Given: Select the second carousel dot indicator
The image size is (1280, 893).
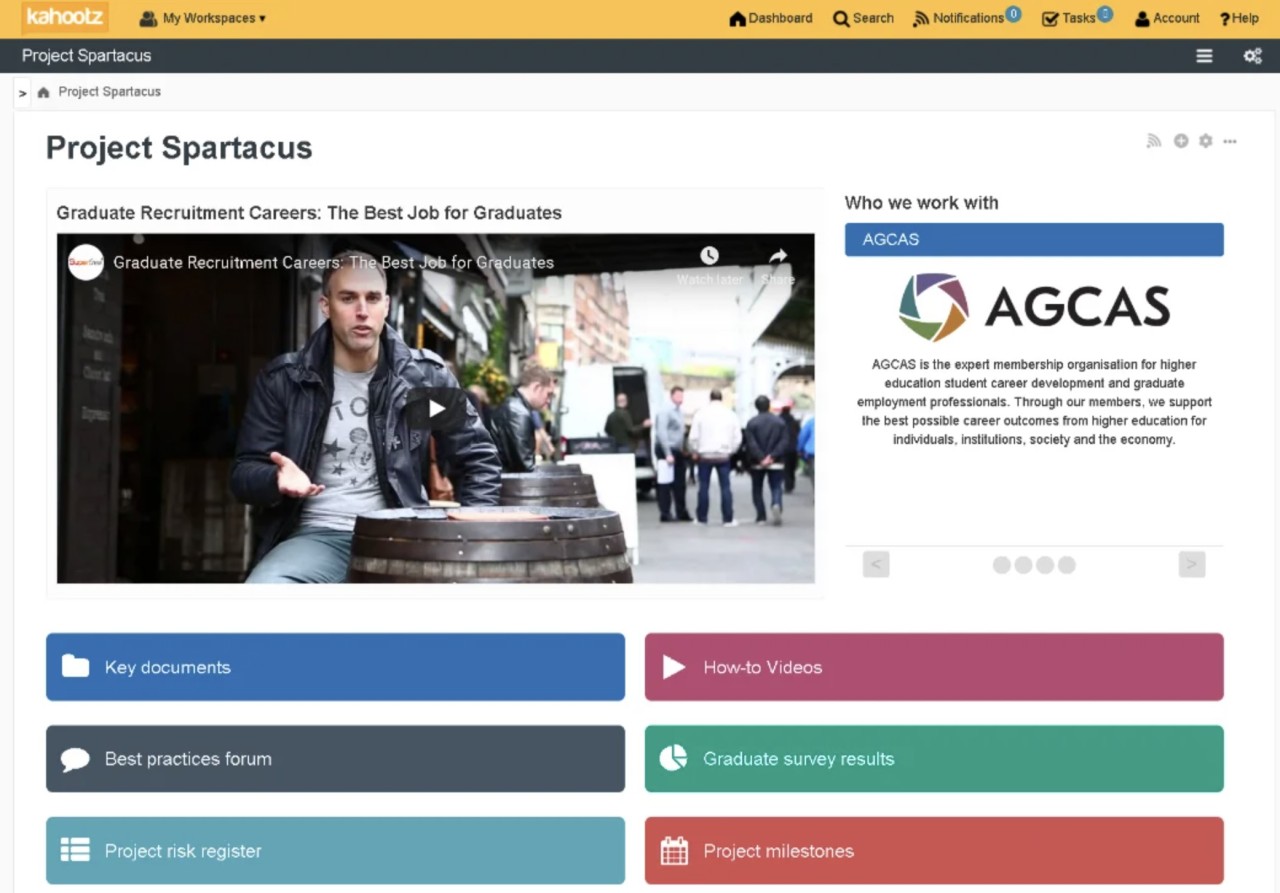Looking at the screenshot, I should coord(1023,565).
